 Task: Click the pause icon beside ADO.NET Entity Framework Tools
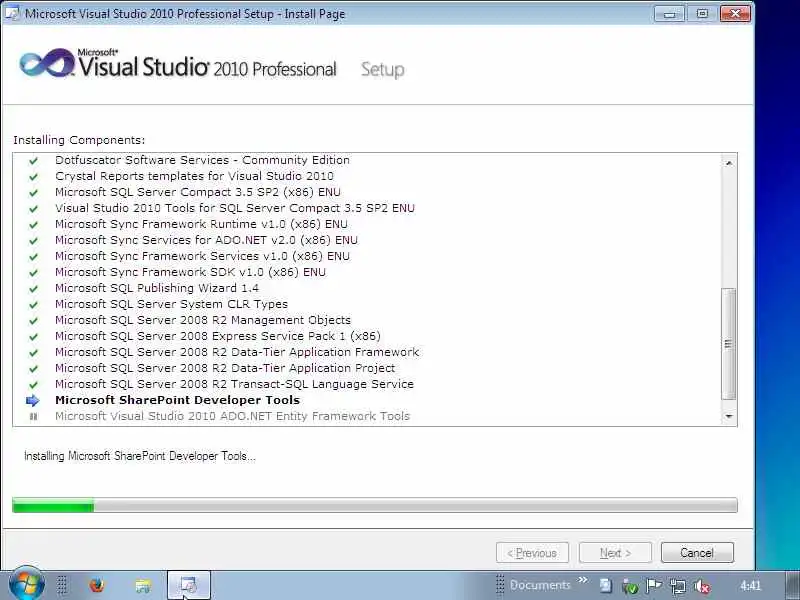pyautogui.click(x=33, y=416)
